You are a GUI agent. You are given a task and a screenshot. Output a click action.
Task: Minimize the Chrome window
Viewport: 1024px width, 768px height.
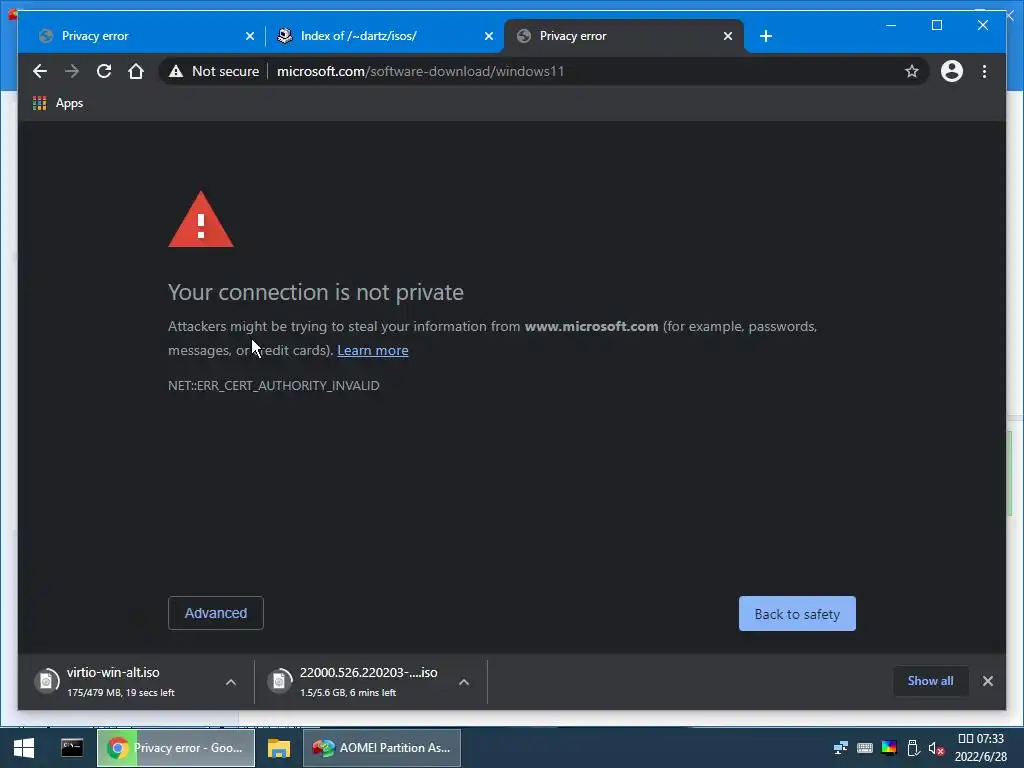coord(891,25)
